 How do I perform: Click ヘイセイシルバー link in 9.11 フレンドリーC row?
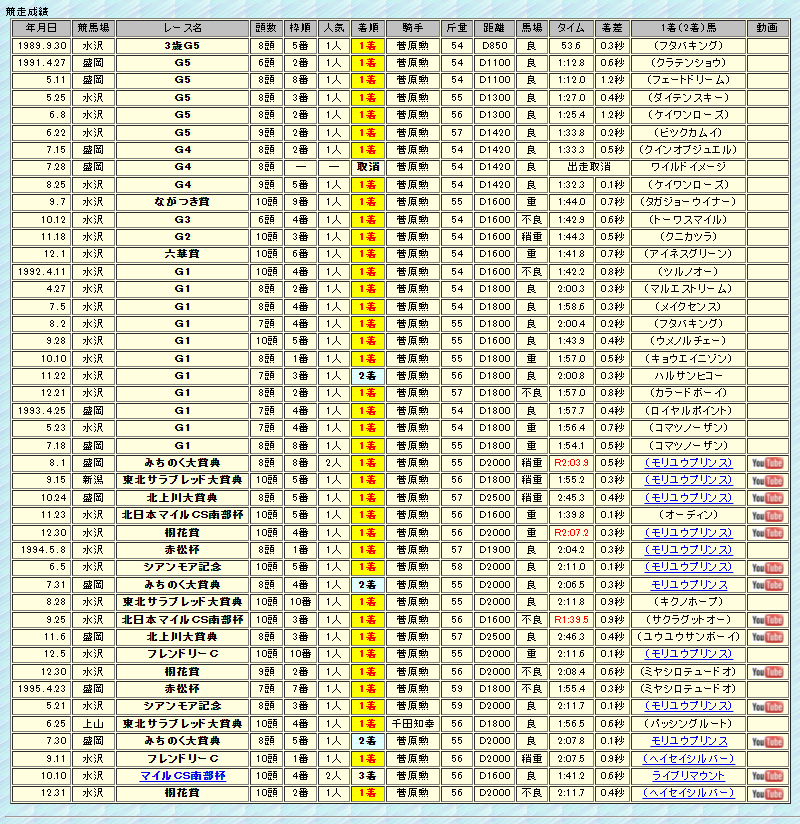point(689,758)
